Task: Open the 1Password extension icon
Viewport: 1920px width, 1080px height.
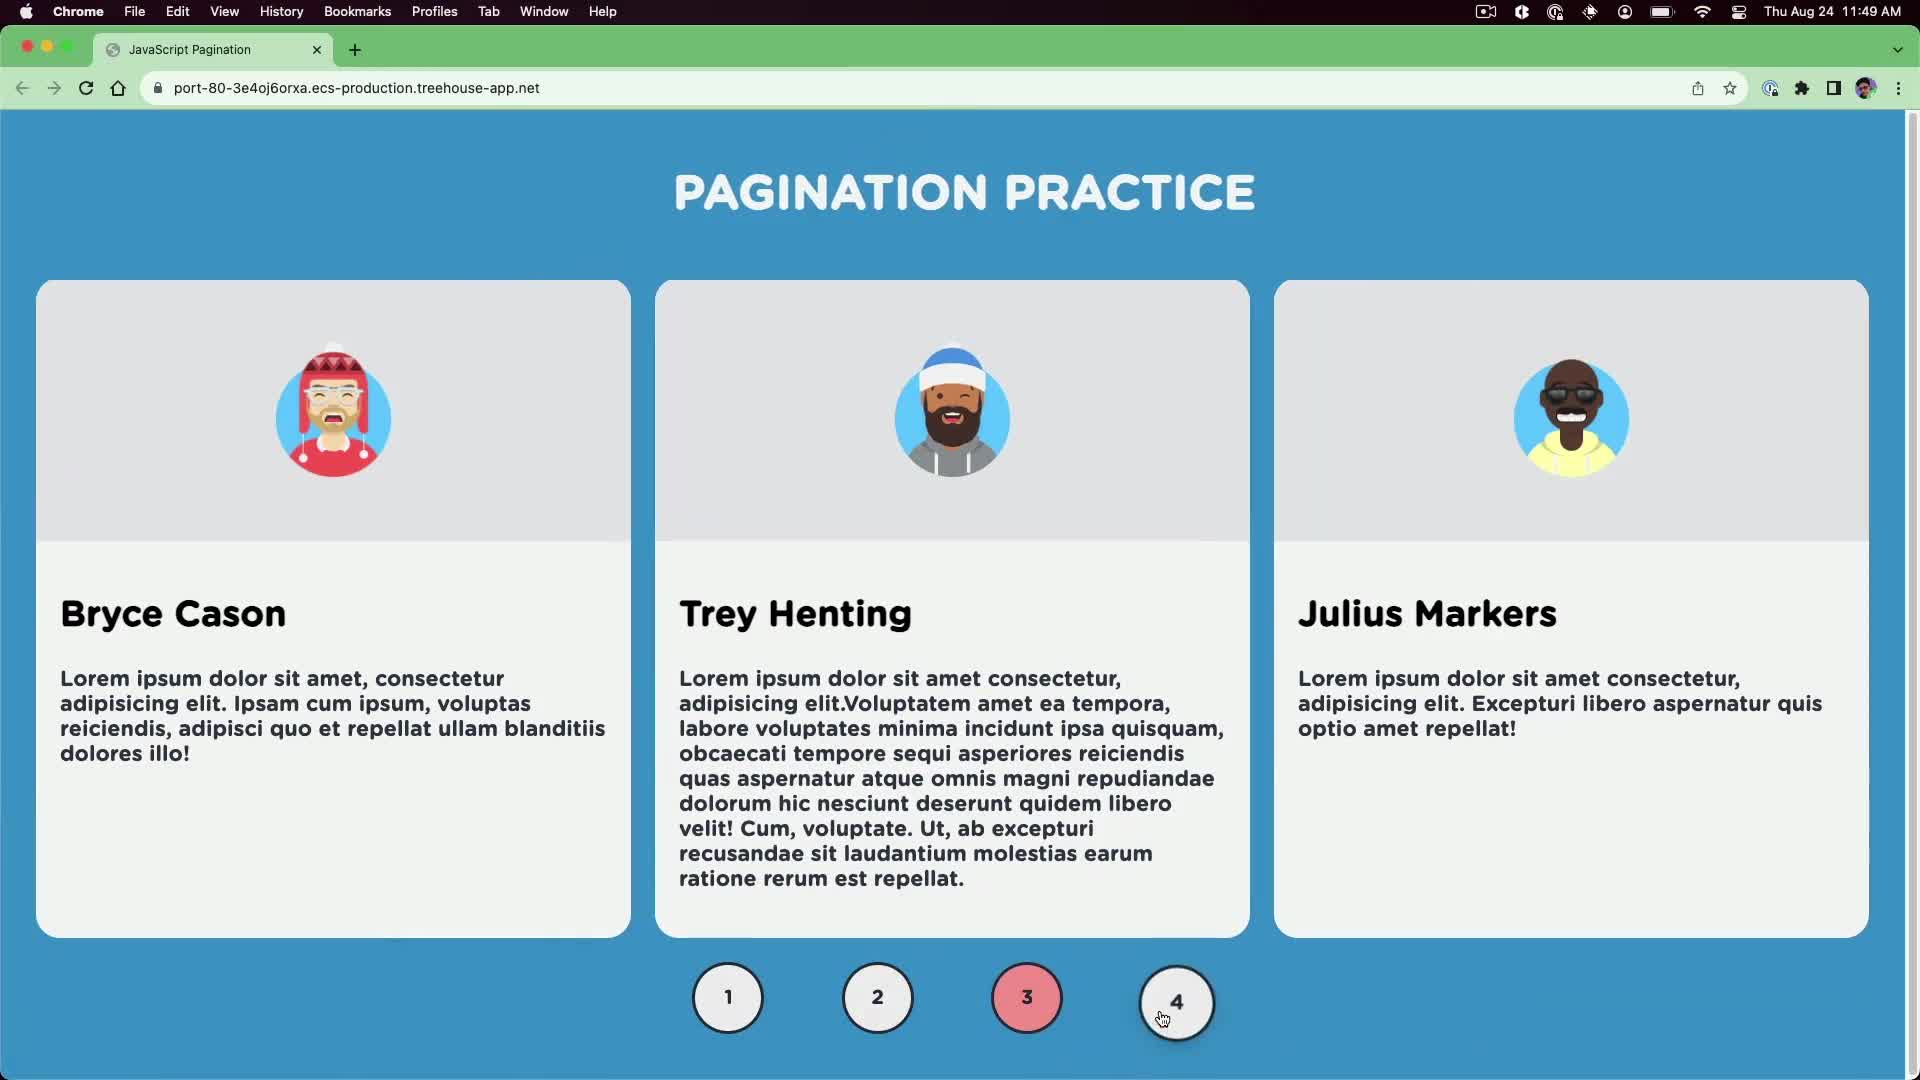Action: point(1770,88)
